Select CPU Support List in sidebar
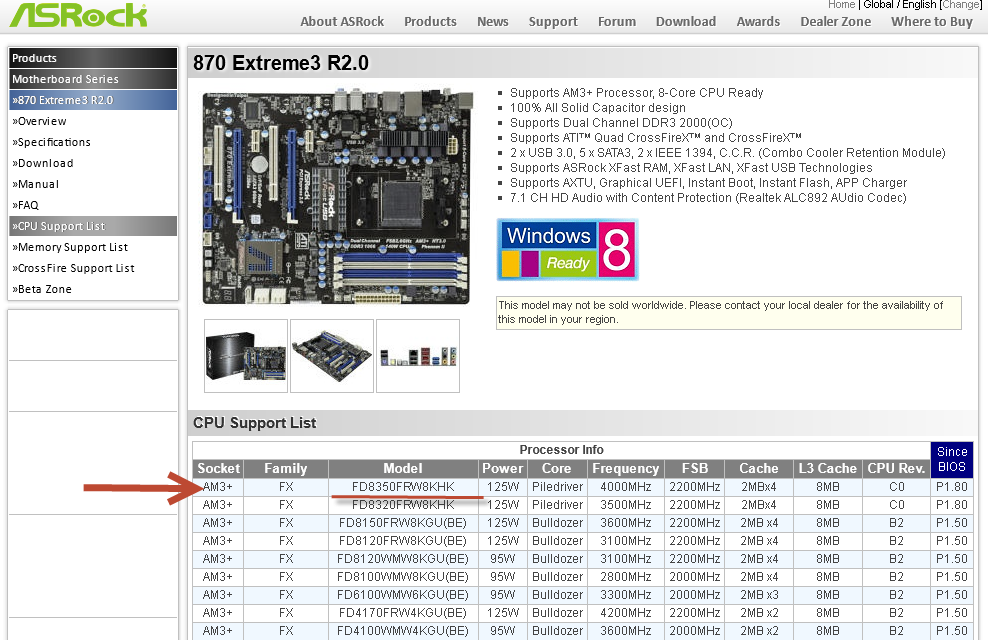 [93, 226]
